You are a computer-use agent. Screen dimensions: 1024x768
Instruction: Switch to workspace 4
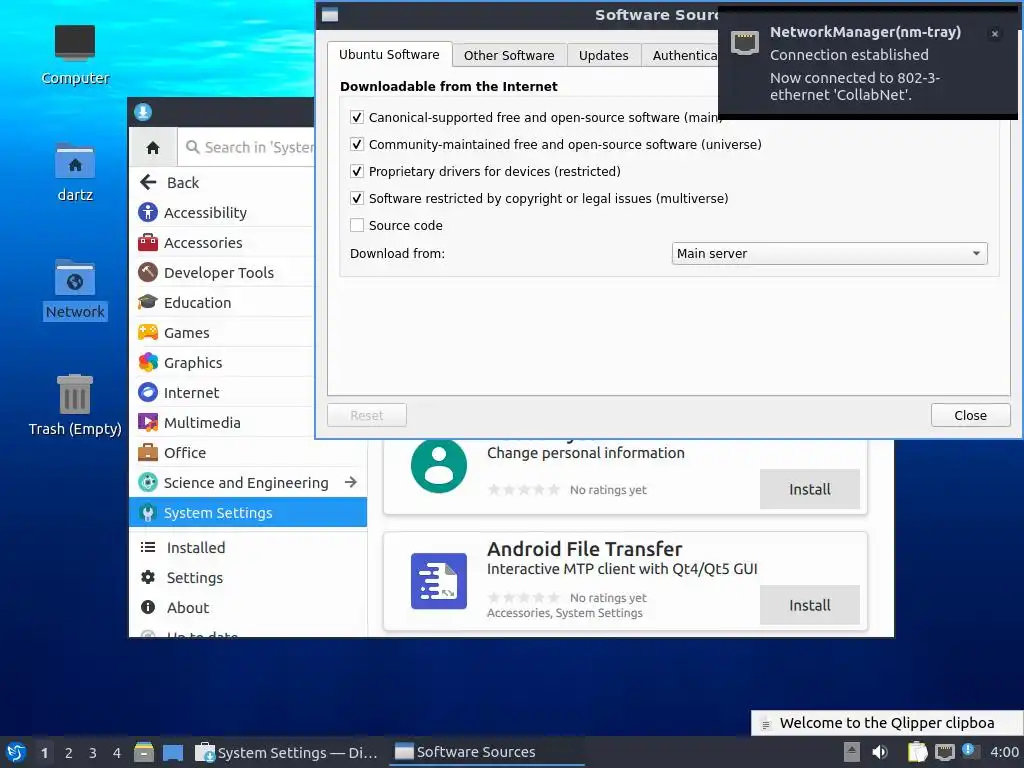point(117,753)
